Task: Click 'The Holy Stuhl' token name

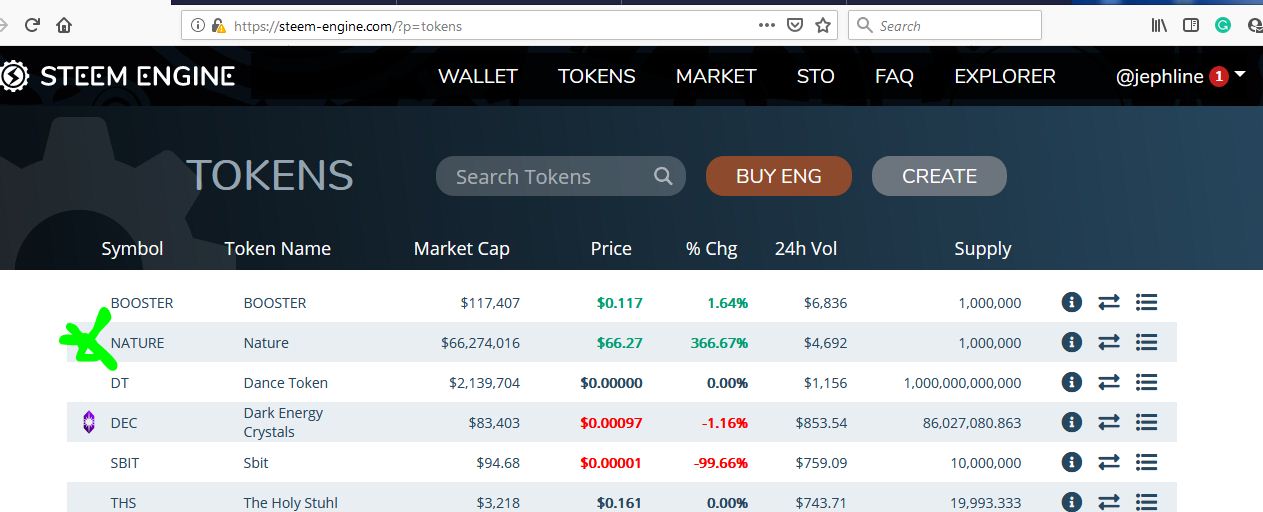Action: [x=292, y=503]
